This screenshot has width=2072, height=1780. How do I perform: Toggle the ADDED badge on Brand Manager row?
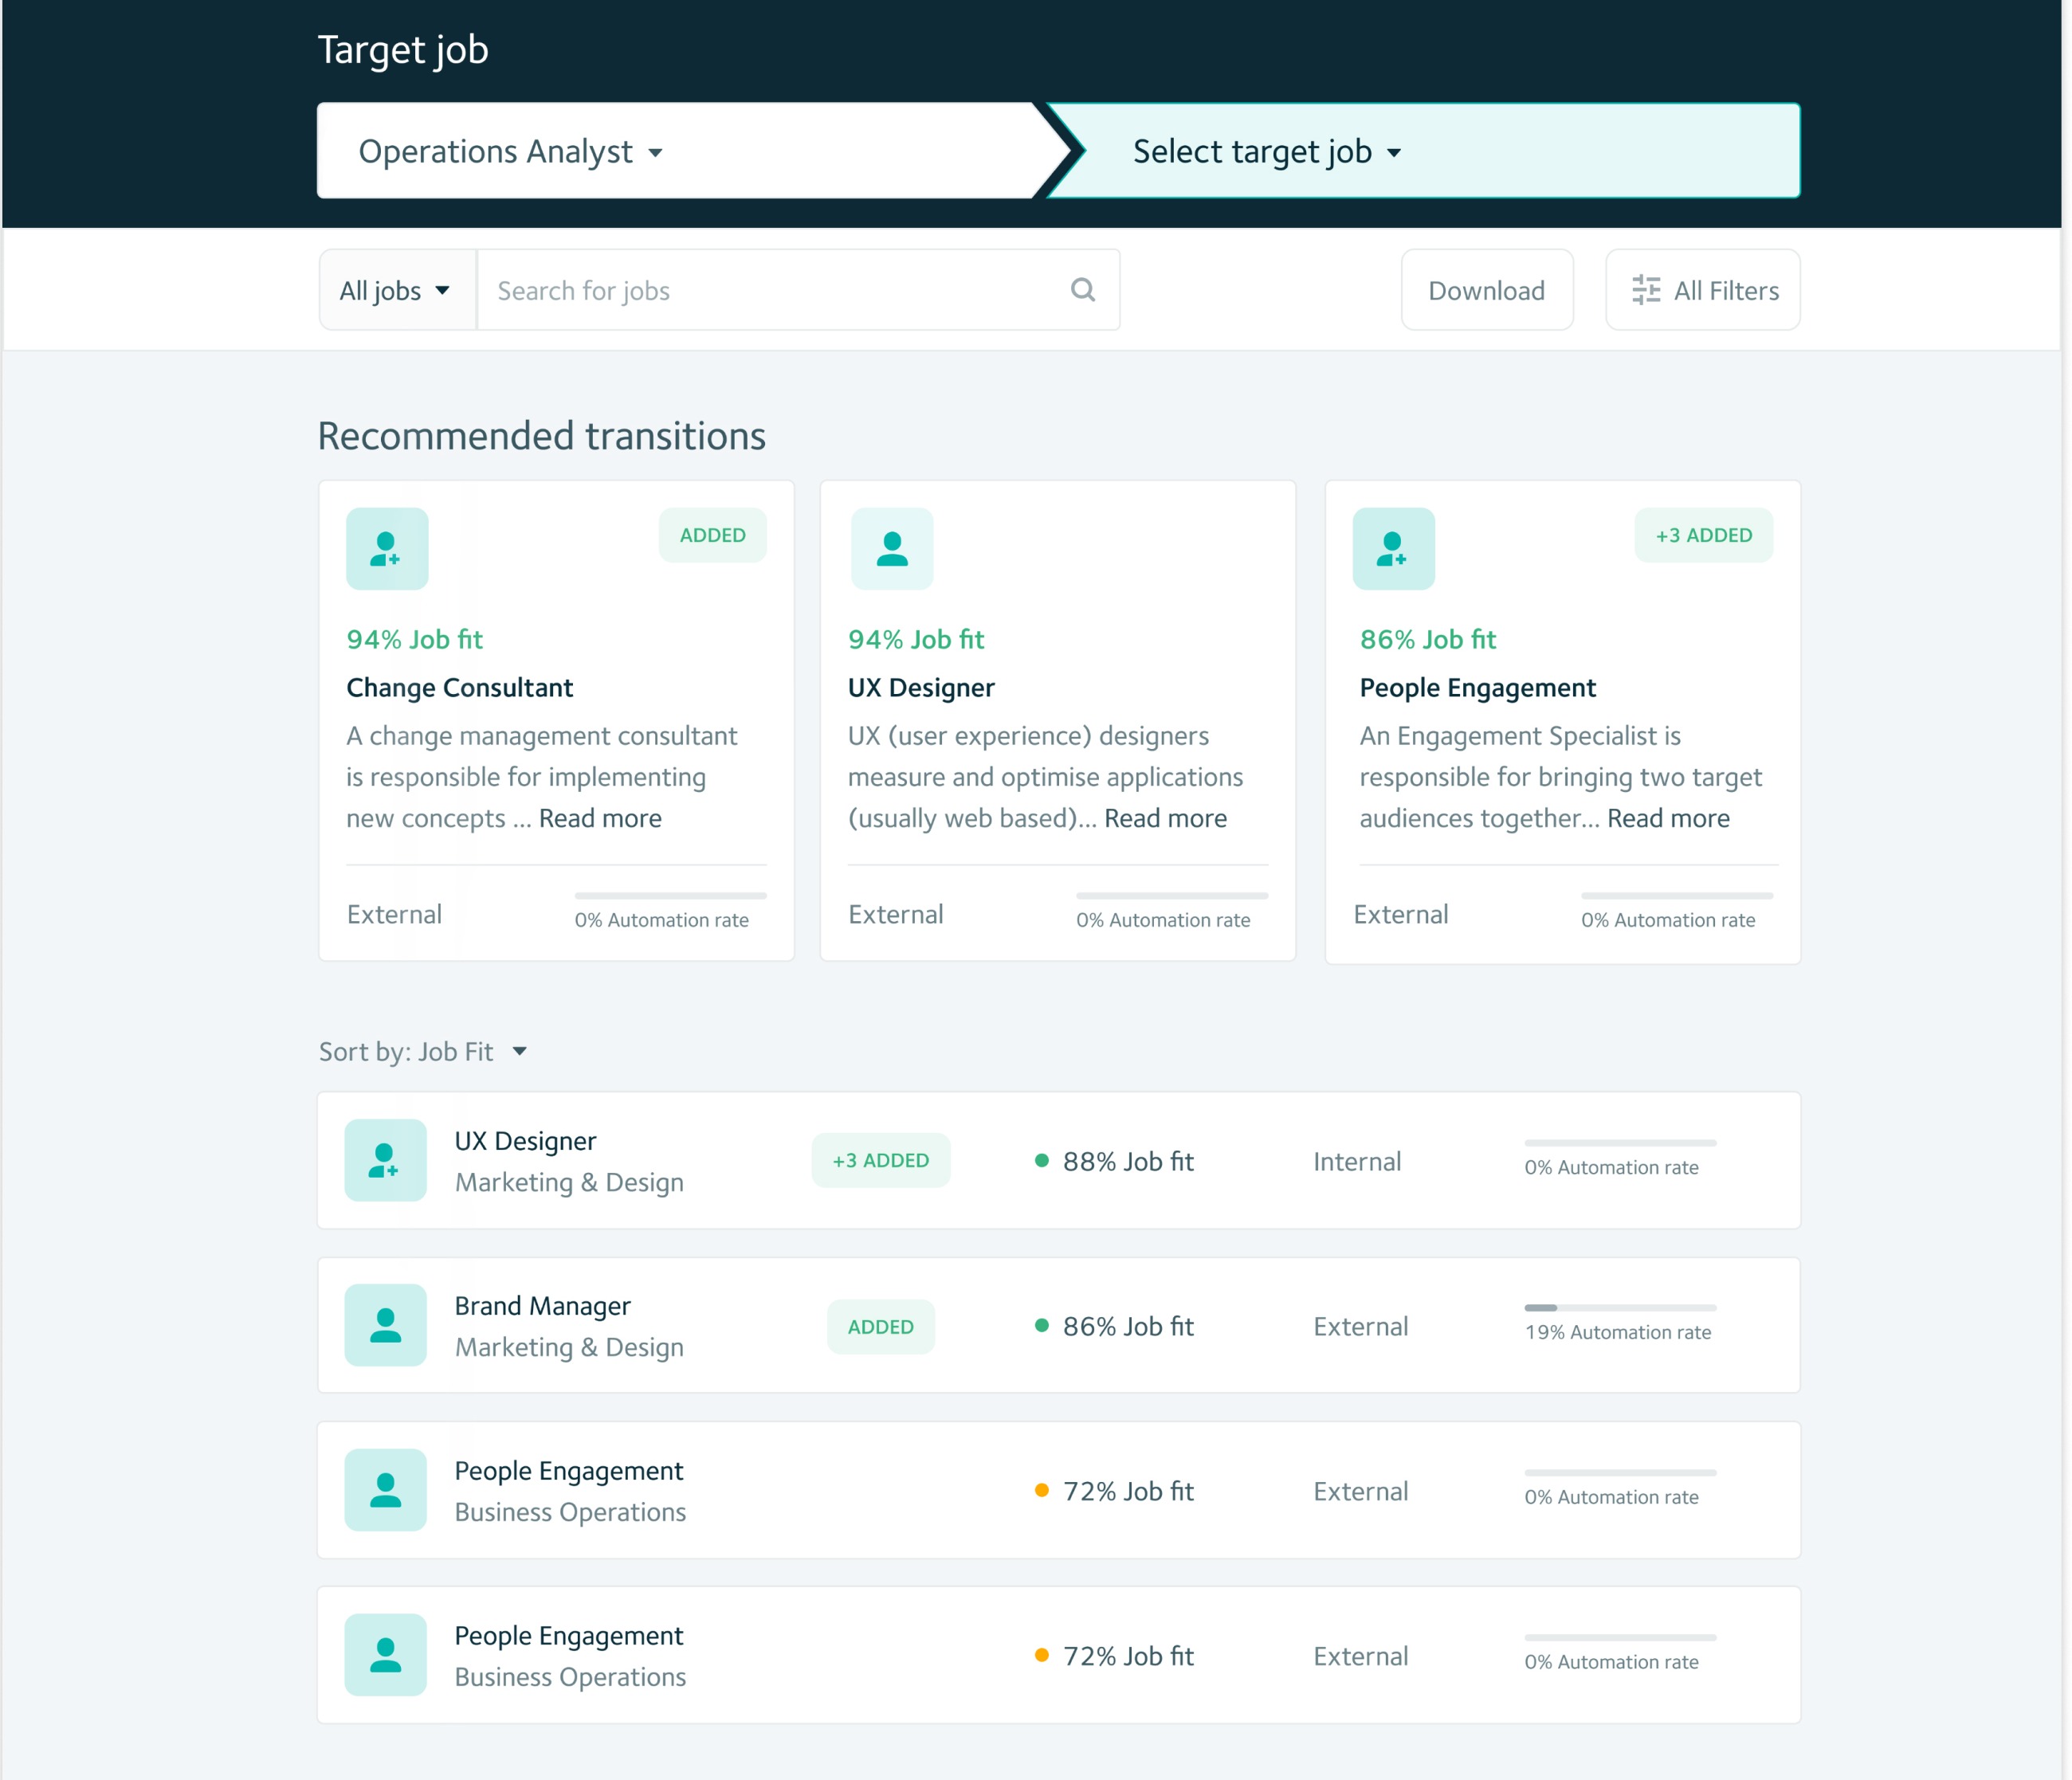coord(880,1327)
